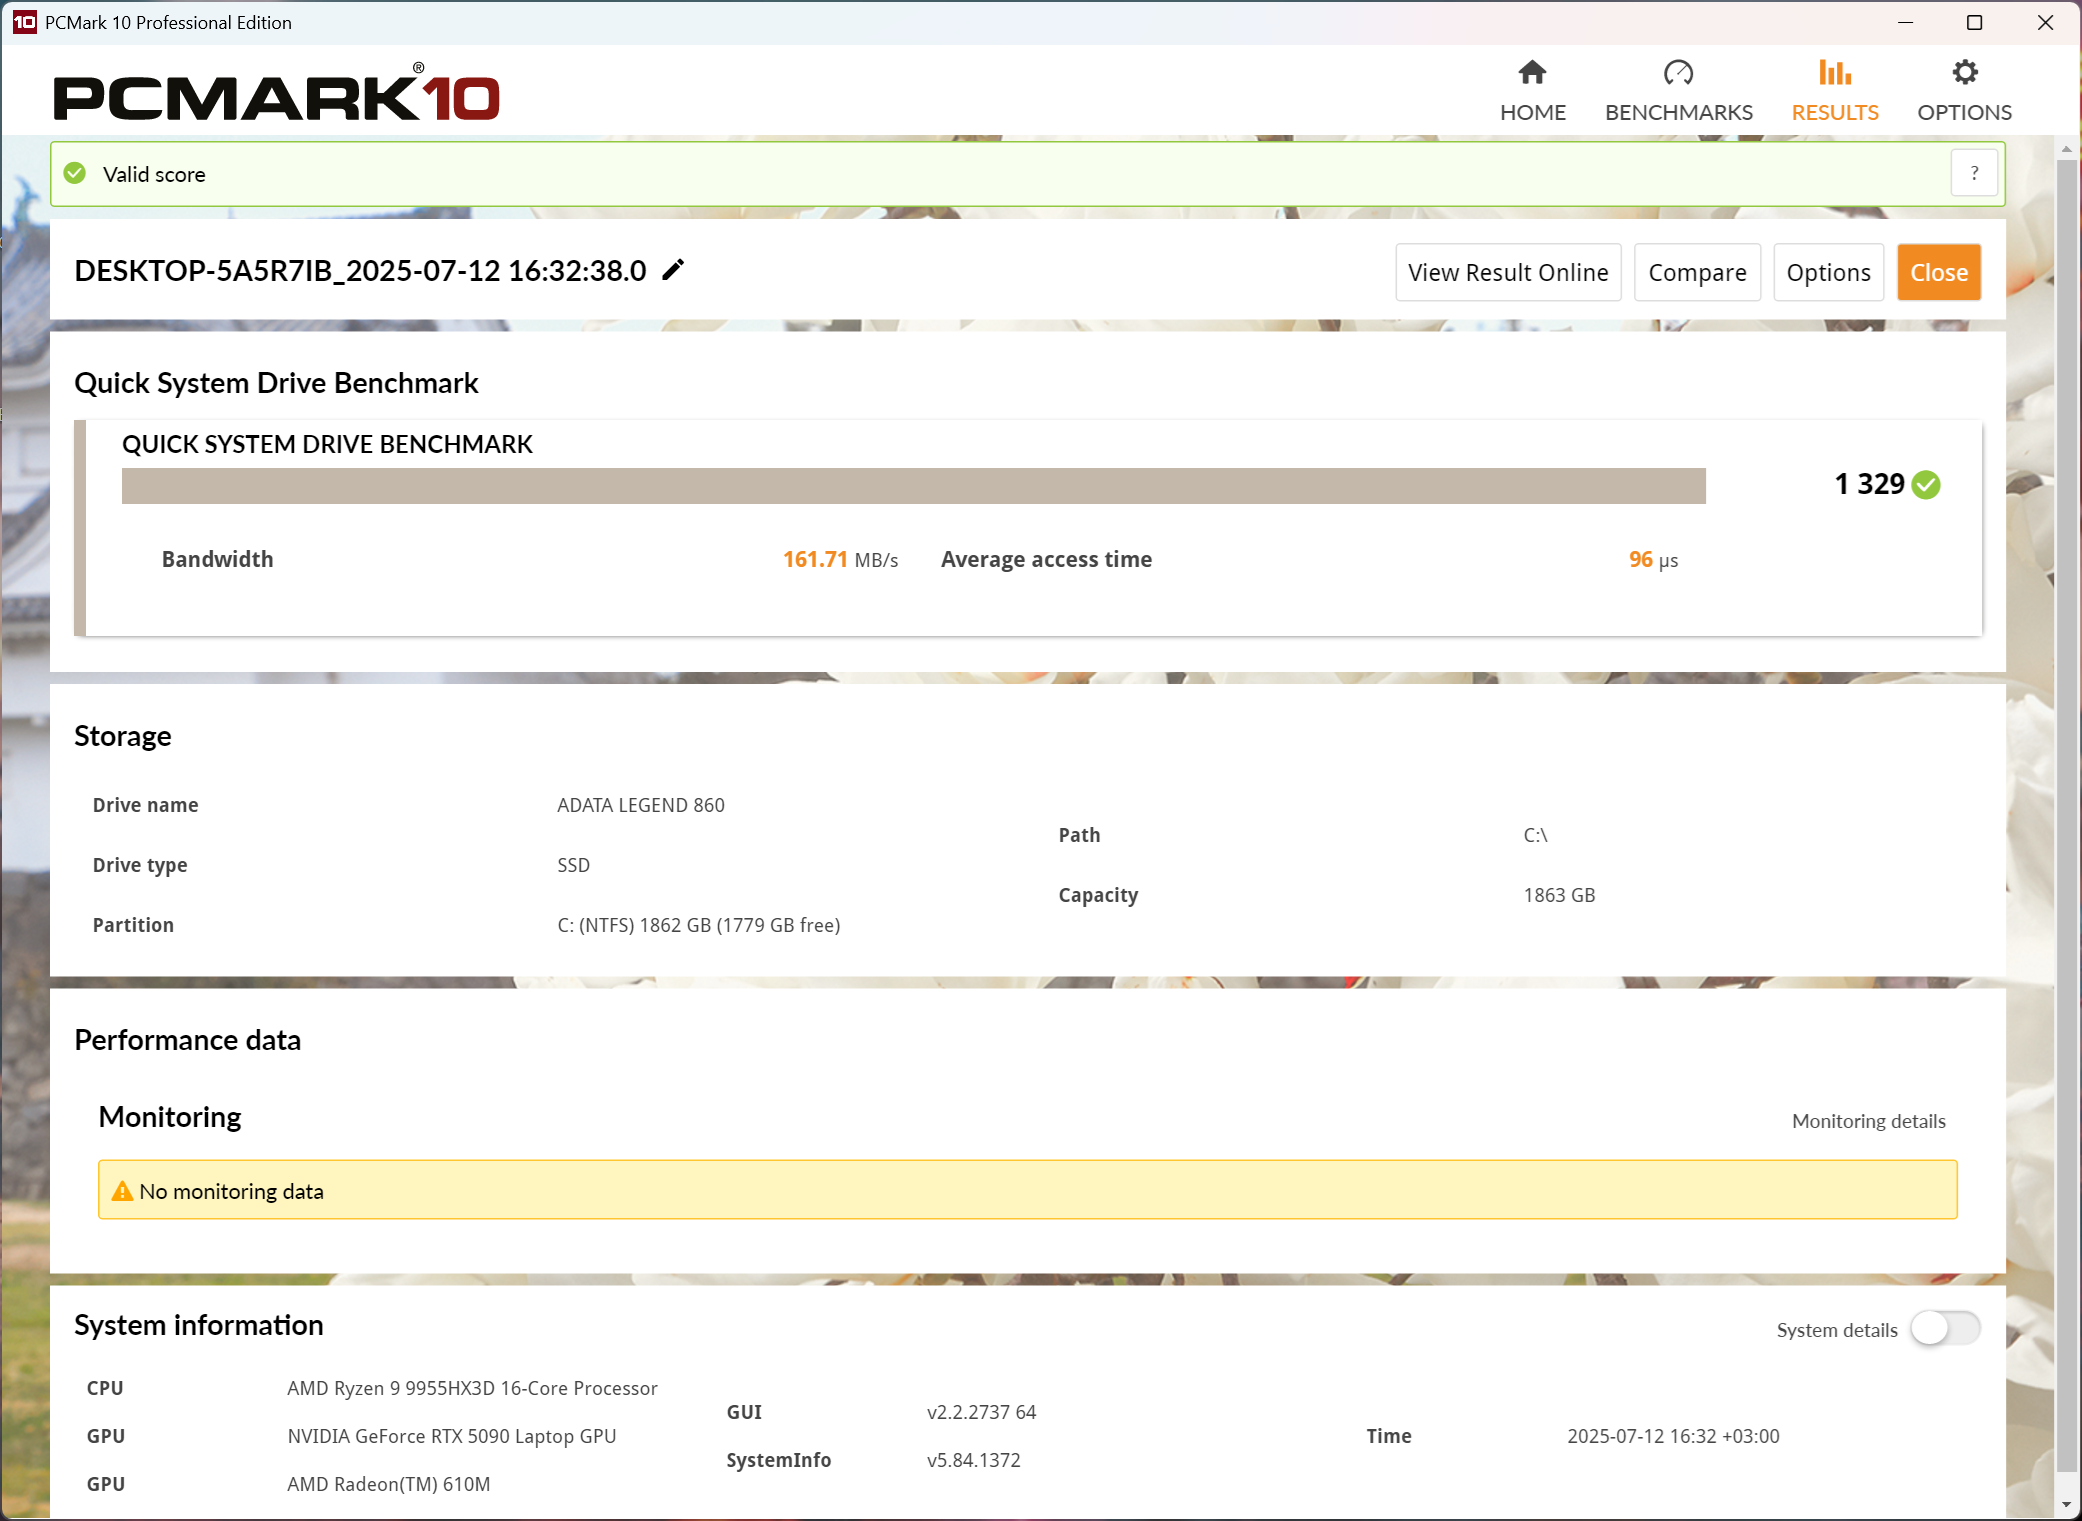Image resolution: width=2082 pixels, height=1521 pixels.
Task: Go to the HOME tab label
Action: pyautogui.click(x=1532, y=112)
